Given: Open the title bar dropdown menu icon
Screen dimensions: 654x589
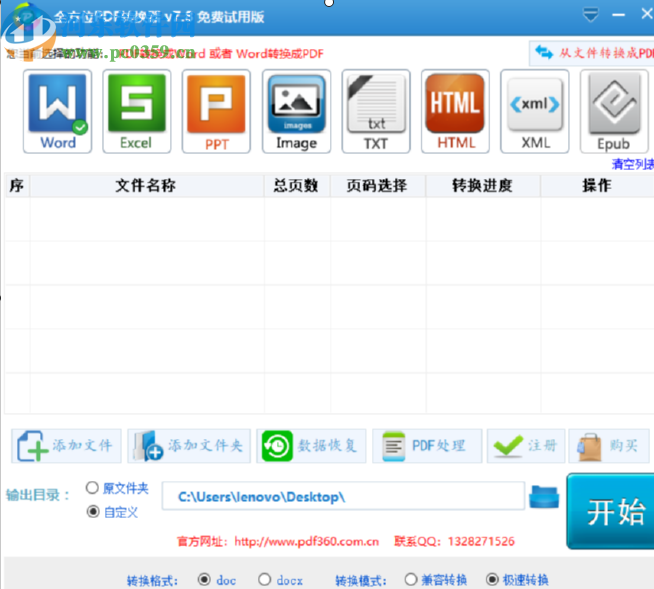Looking at the screenshot, I should tap(591, 15).
